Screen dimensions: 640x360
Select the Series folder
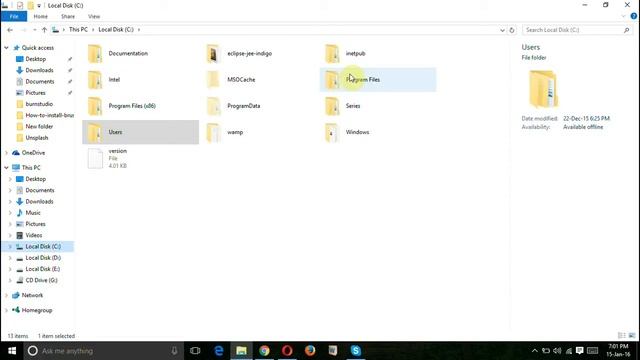click(x=378, y=106)
